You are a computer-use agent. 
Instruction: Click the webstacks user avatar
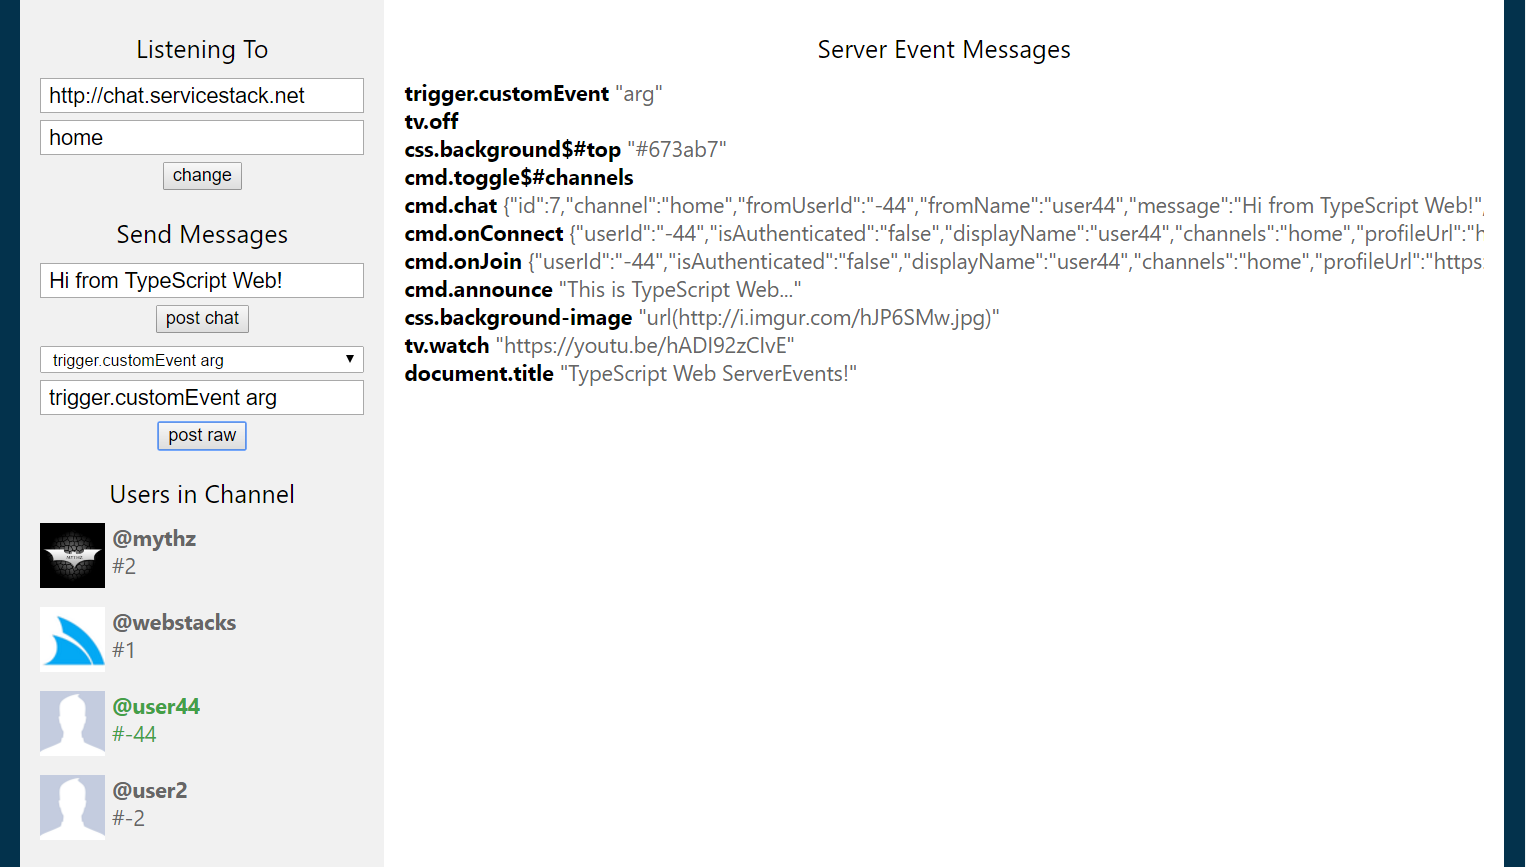[x=72, y=639]
